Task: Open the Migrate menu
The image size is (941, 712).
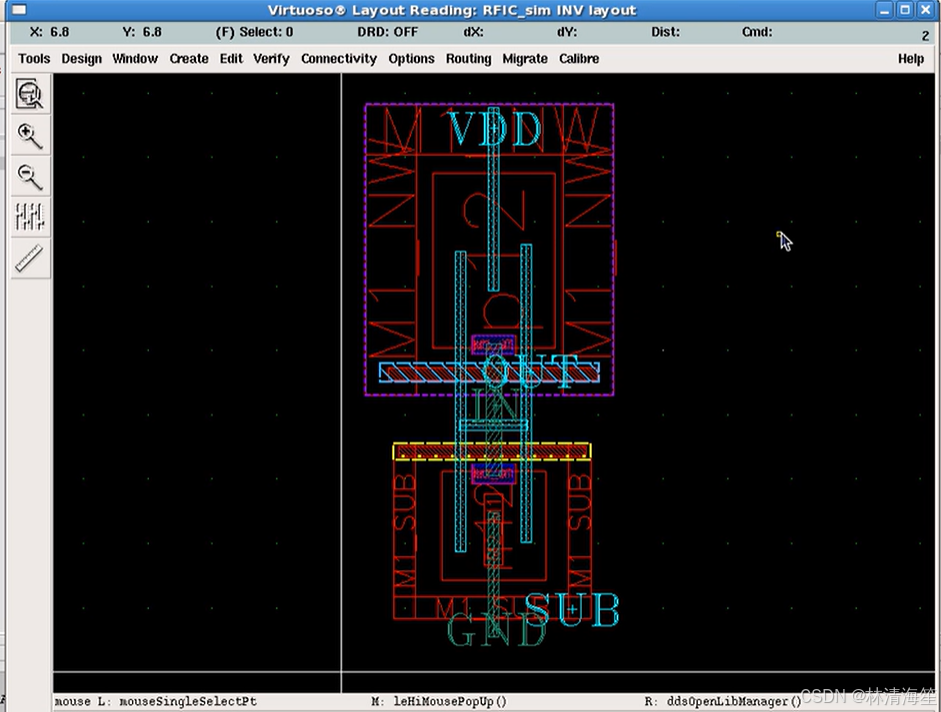Action: pos(525,59)
